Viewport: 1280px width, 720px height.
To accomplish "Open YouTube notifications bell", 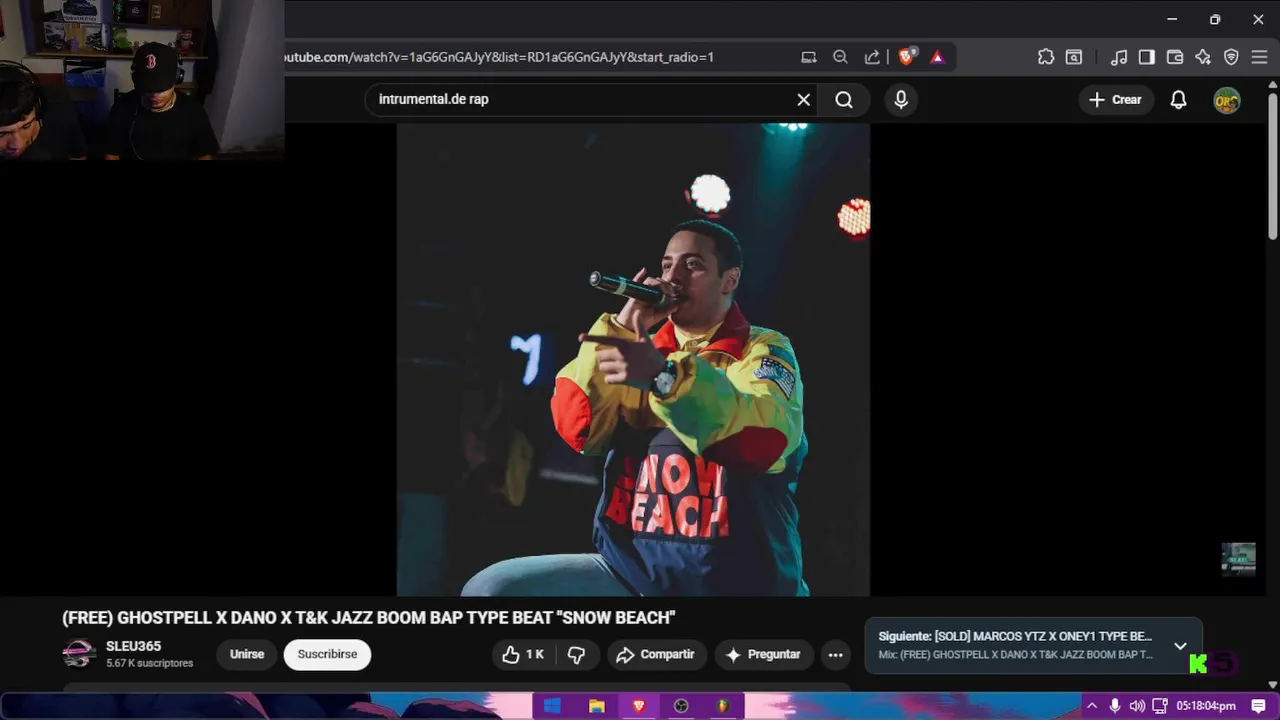I will 1179,99.
